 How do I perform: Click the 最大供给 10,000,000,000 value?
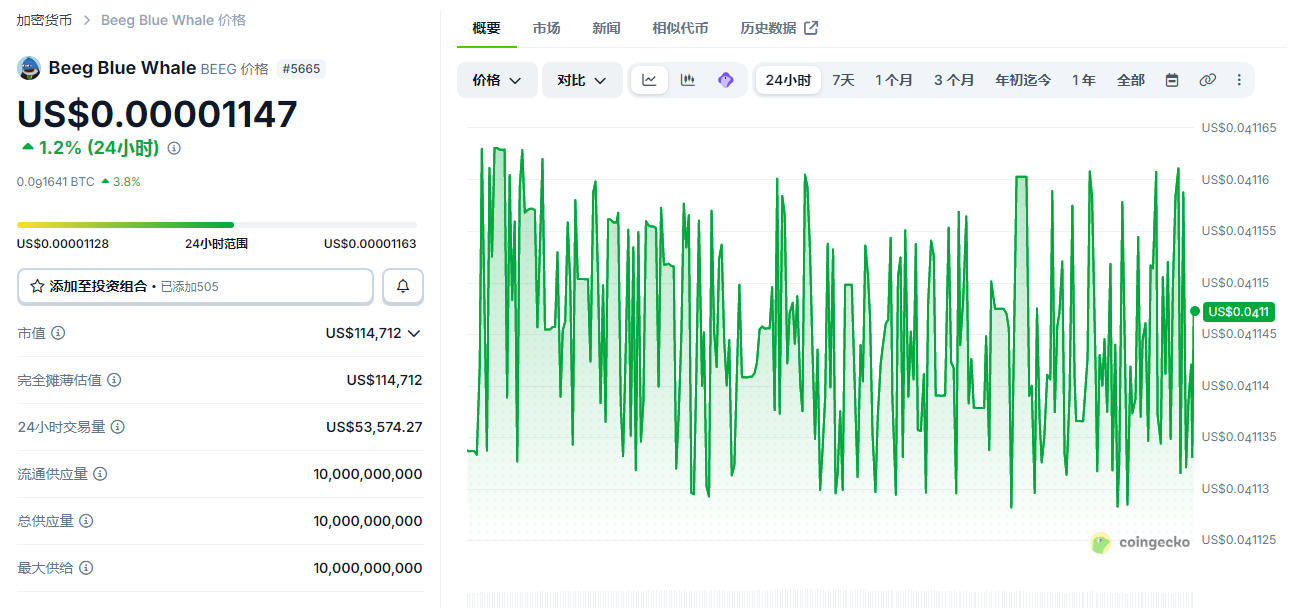coord(368,568)
